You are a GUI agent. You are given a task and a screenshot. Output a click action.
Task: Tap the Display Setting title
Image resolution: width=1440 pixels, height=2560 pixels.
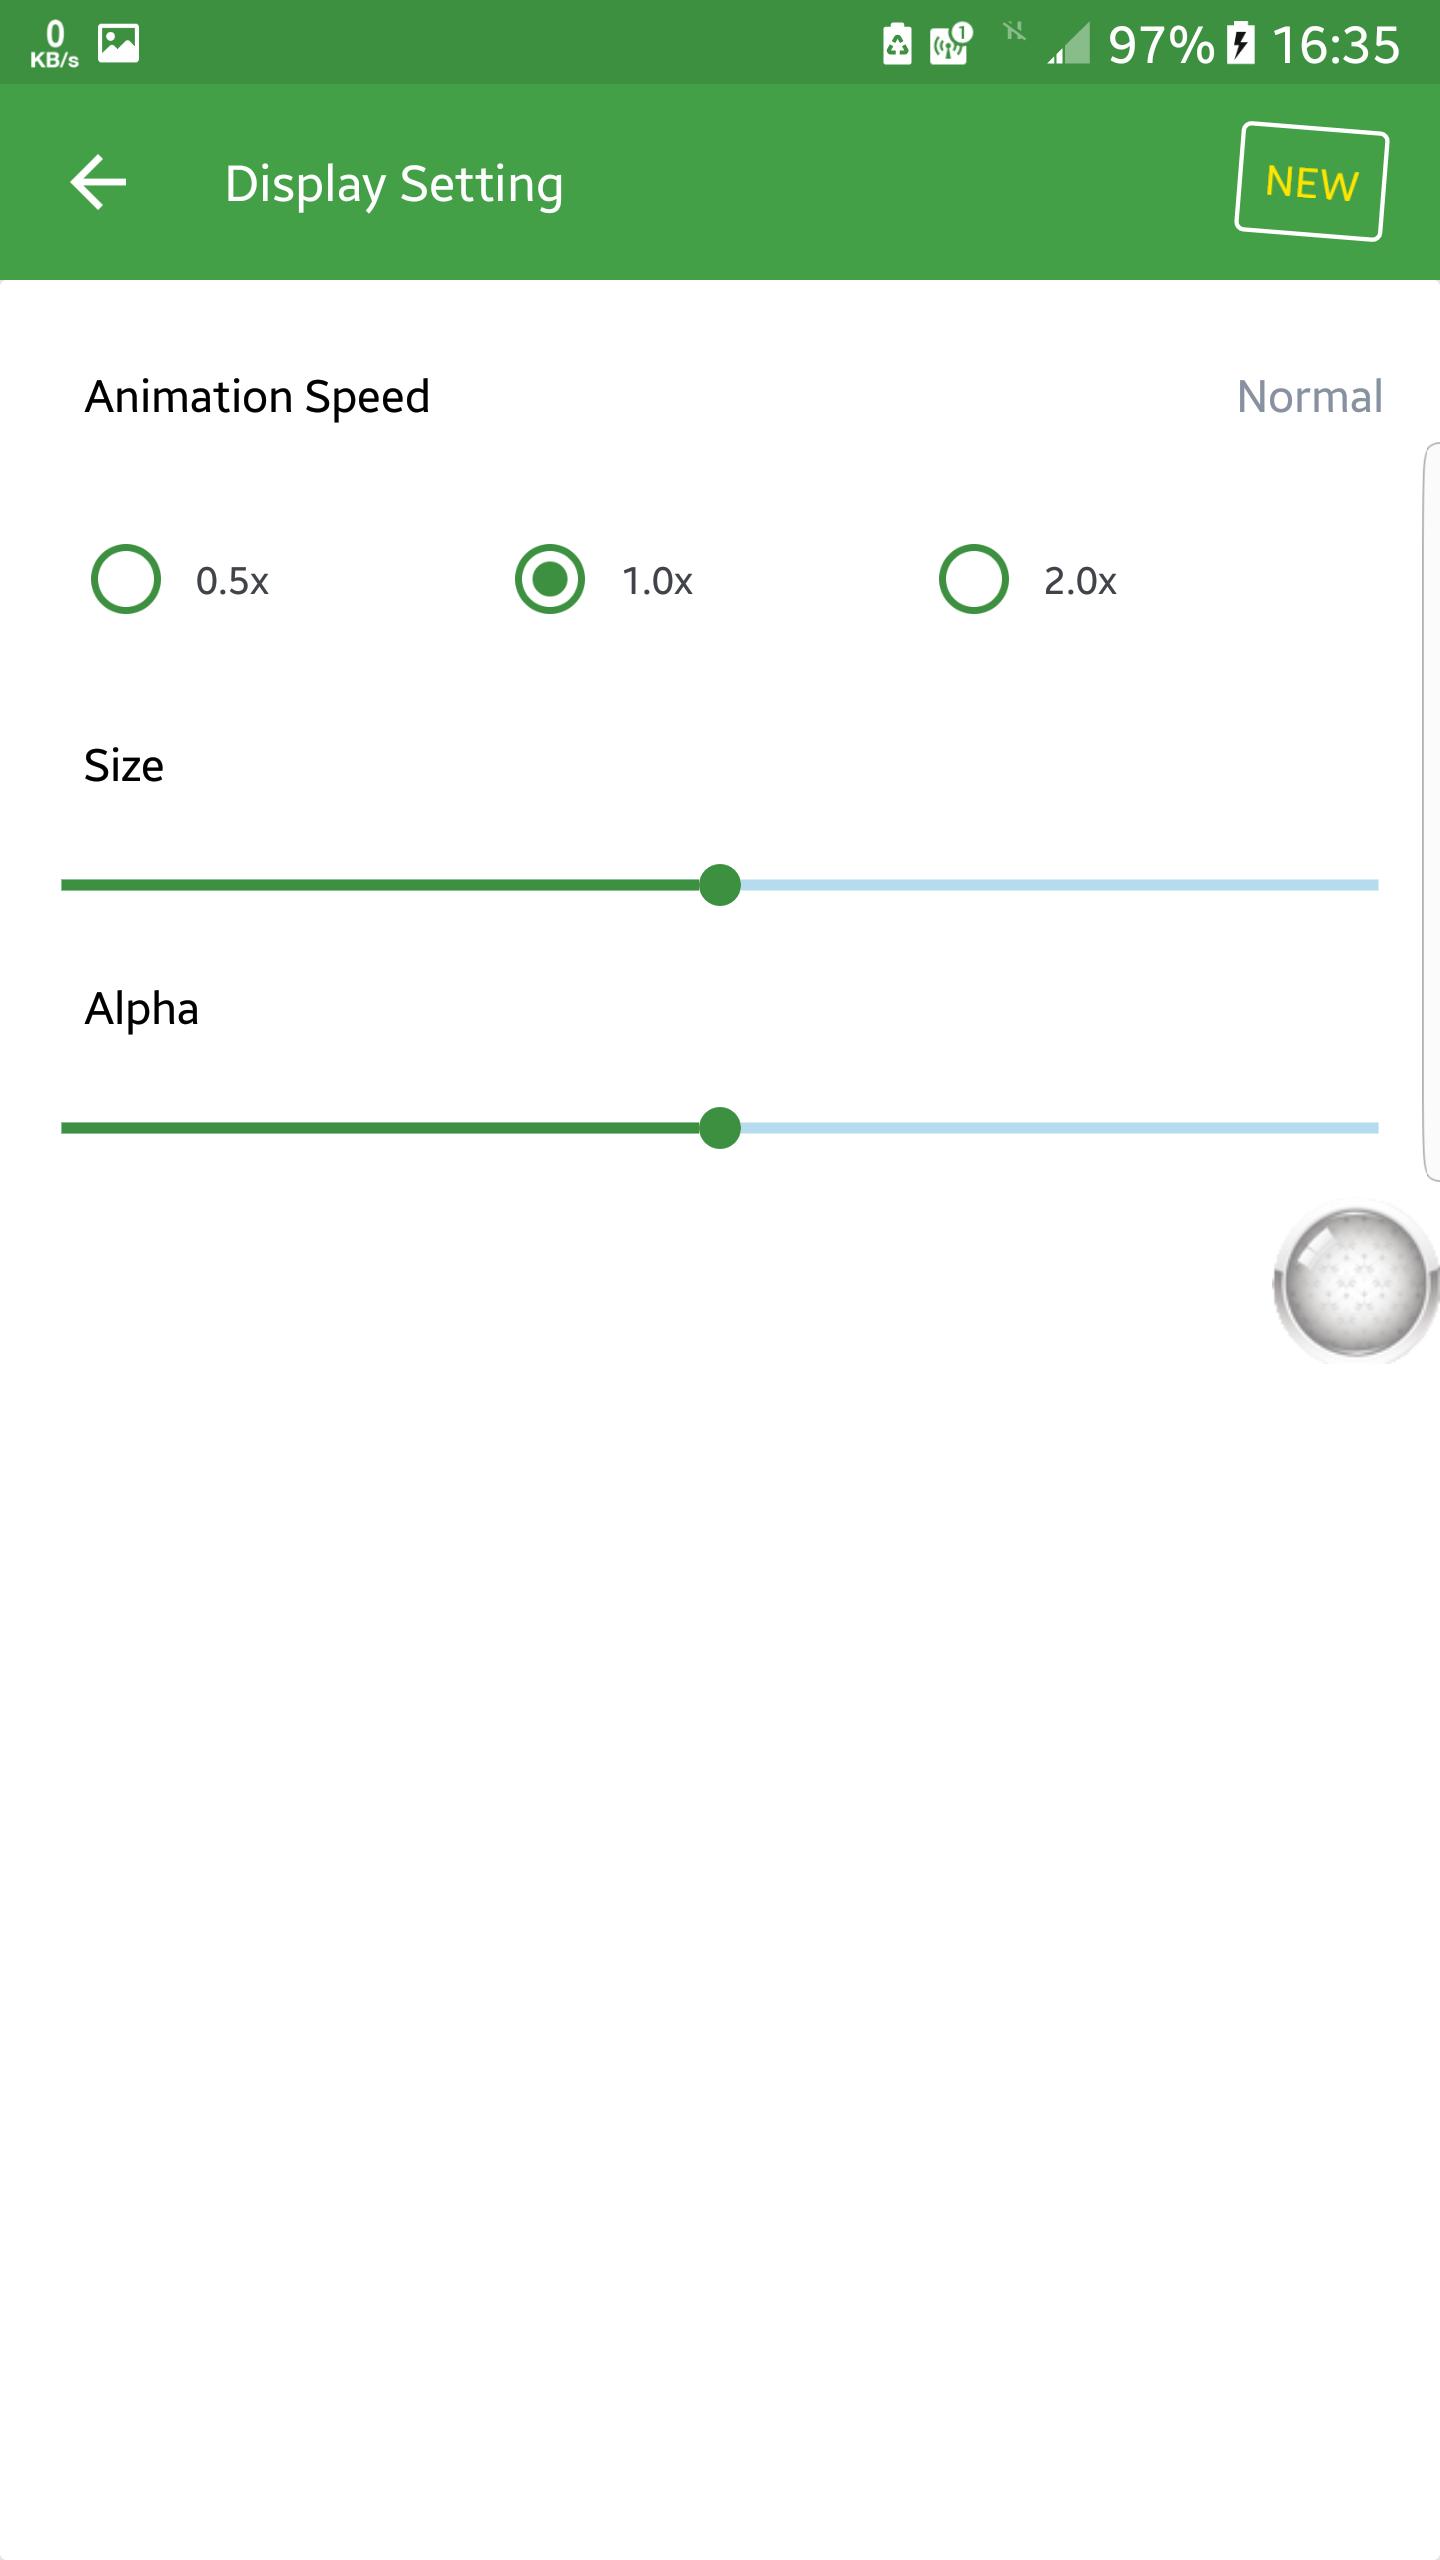(394, 184)
